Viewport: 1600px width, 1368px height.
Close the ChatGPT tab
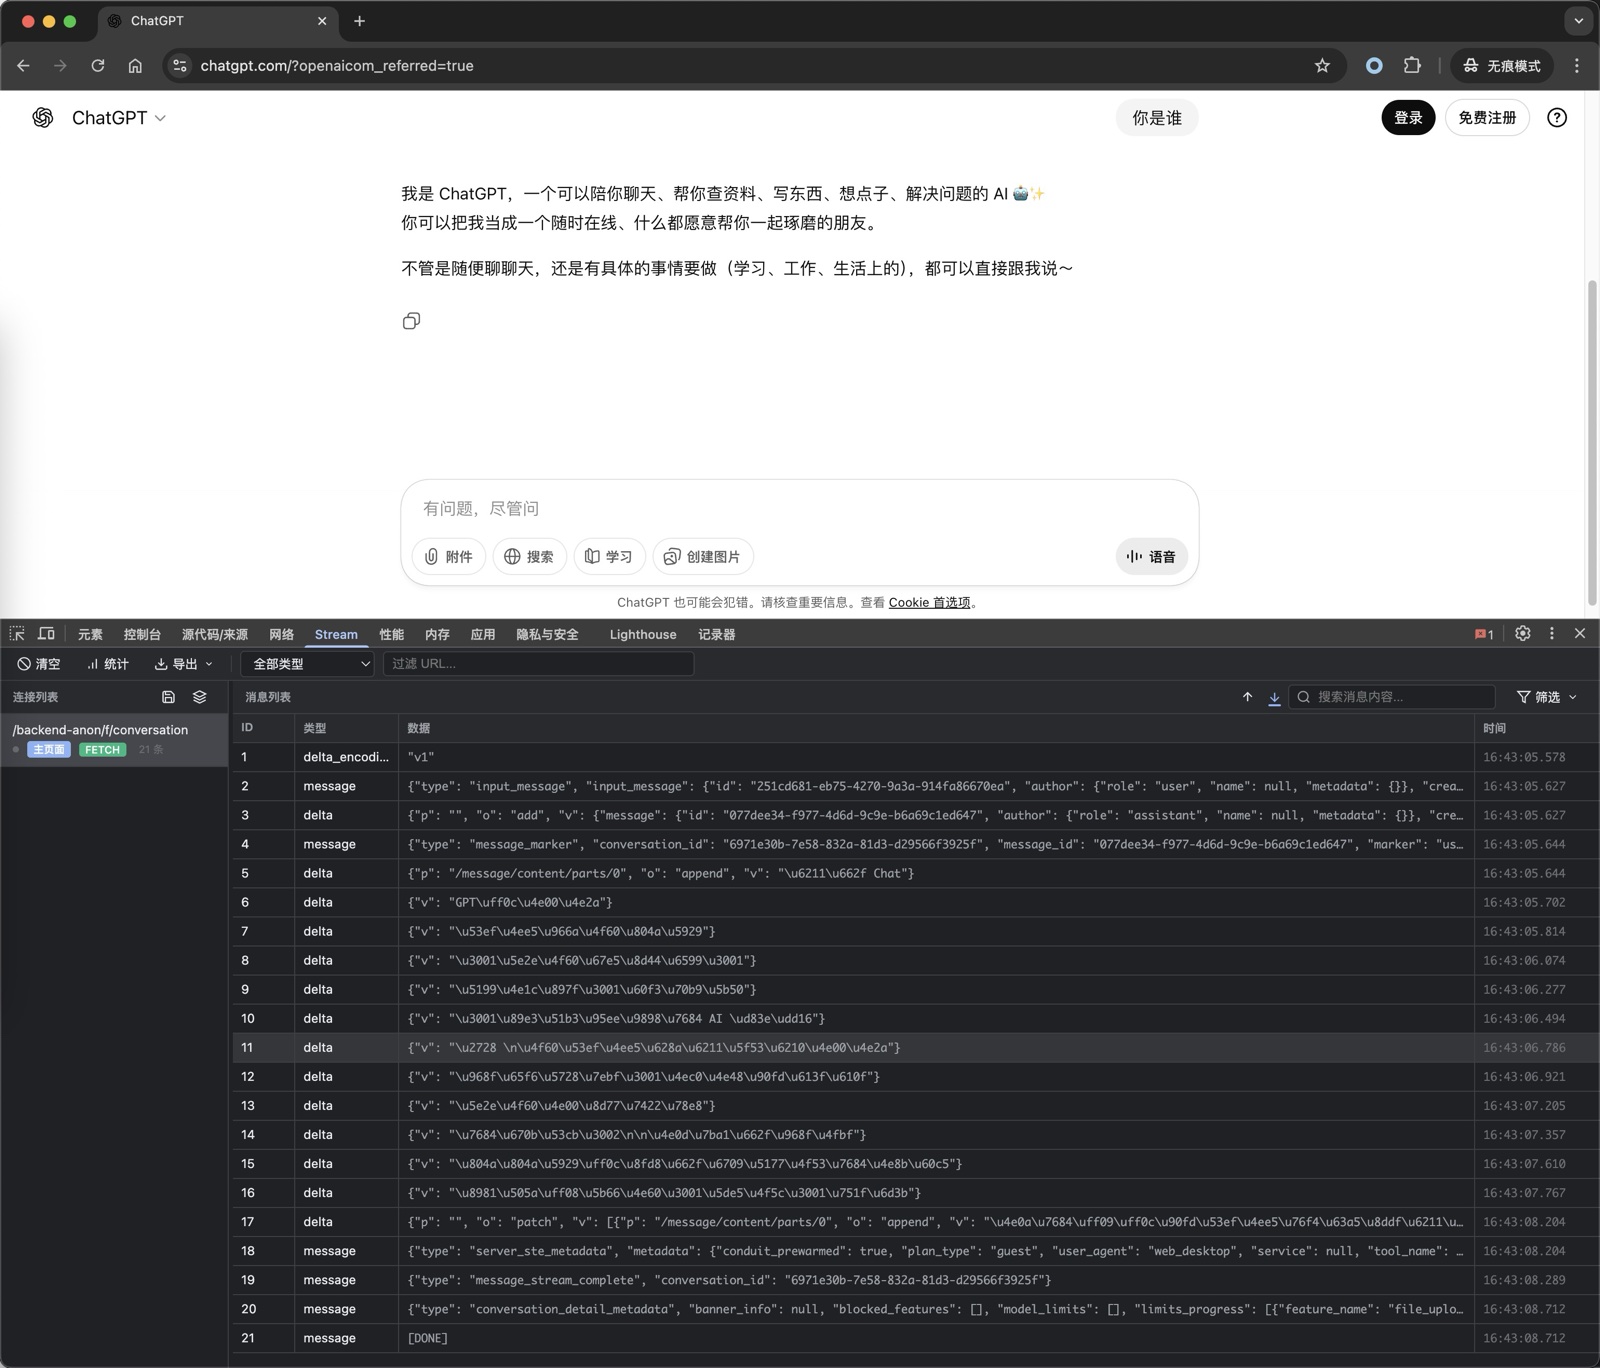tap(322, 21)
